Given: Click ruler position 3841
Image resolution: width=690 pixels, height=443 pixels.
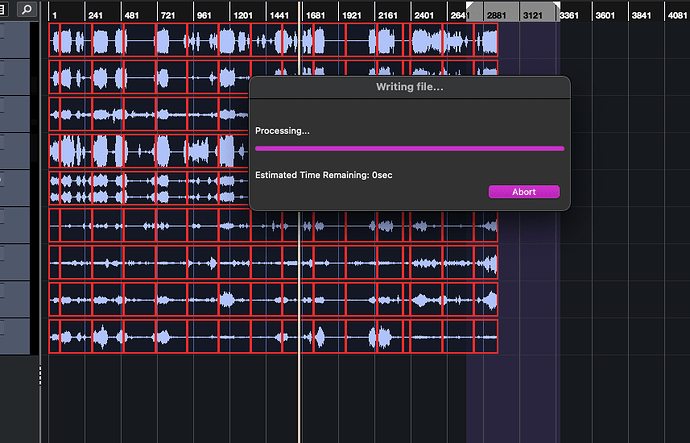Looking at the screenshot, I should click(641, 15).
